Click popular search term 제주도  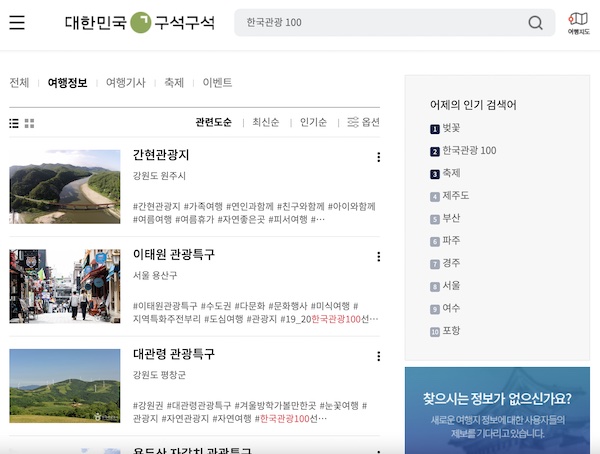(x=455, y=196)
